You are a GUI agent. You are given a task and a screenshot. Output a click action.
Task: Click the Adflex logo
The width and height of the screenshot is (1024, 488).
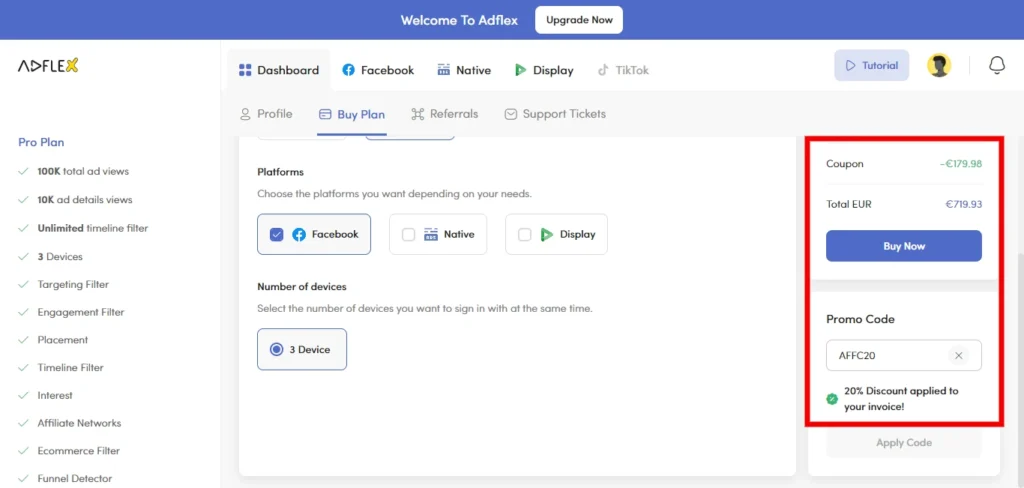pos(48,65)
